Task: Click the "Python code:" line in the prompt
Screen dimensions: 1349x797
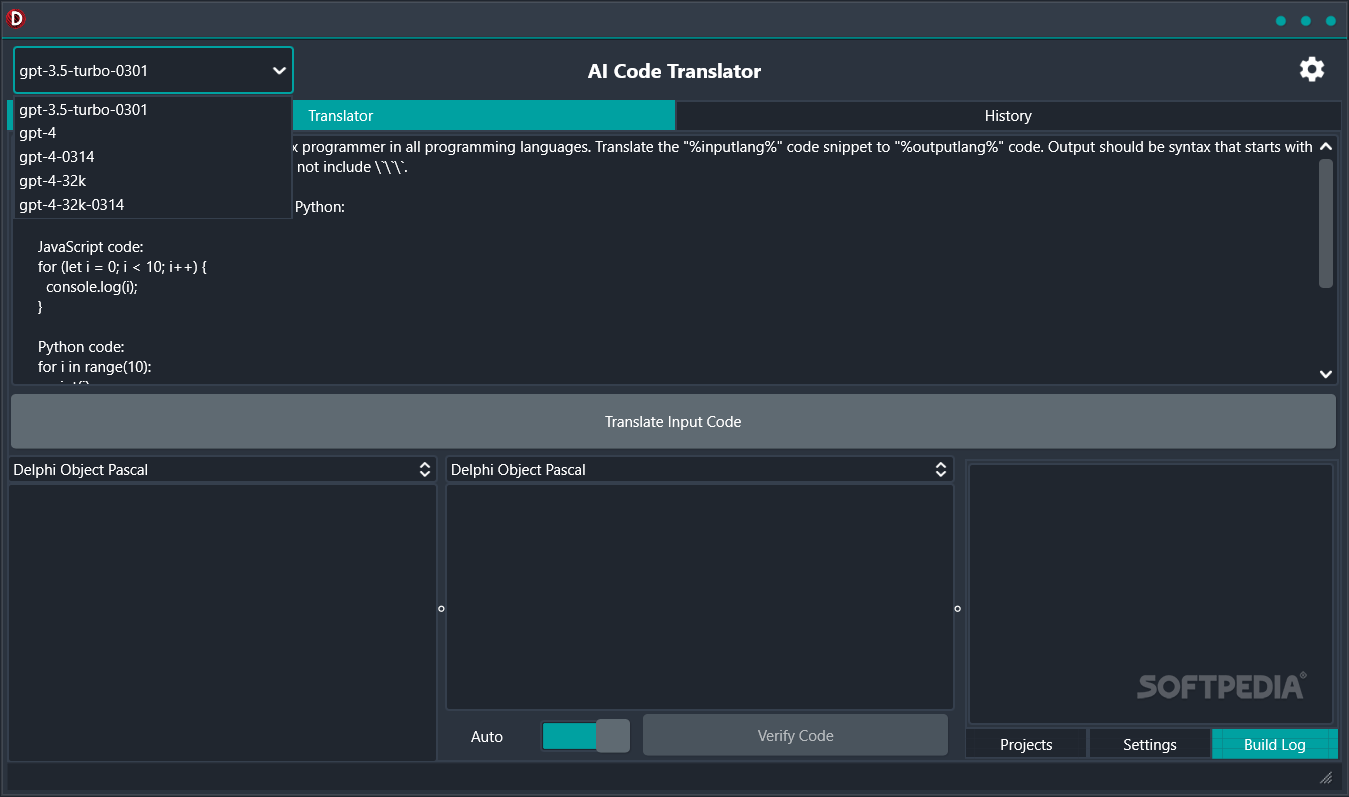Action: click(81, 347)
